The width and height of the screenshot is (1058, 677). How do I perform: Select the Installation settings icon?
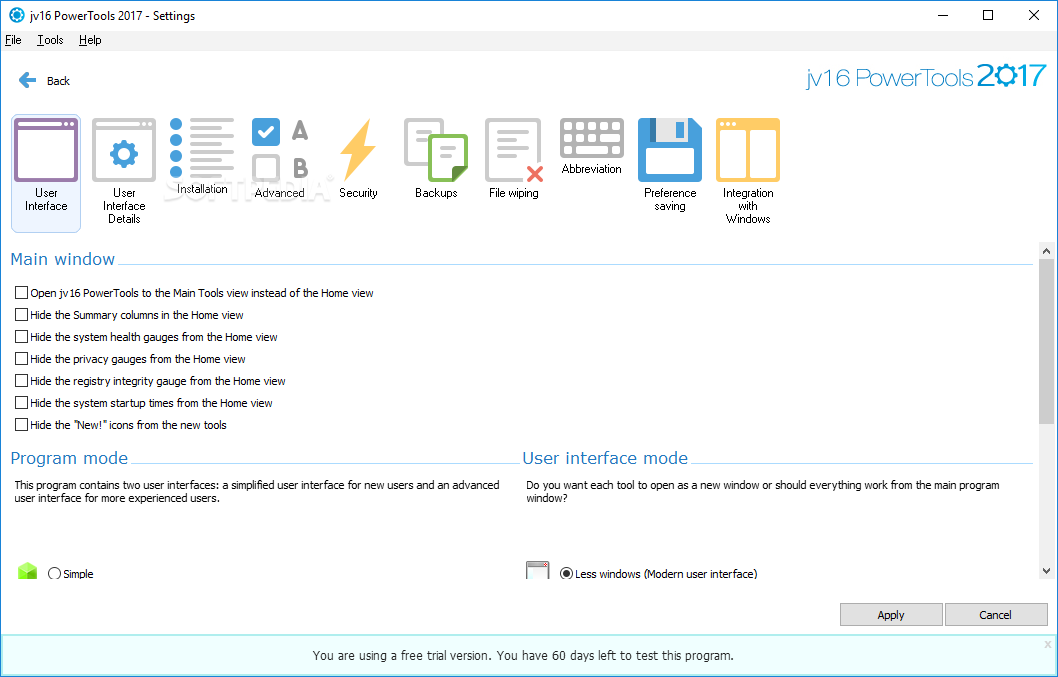202,157
